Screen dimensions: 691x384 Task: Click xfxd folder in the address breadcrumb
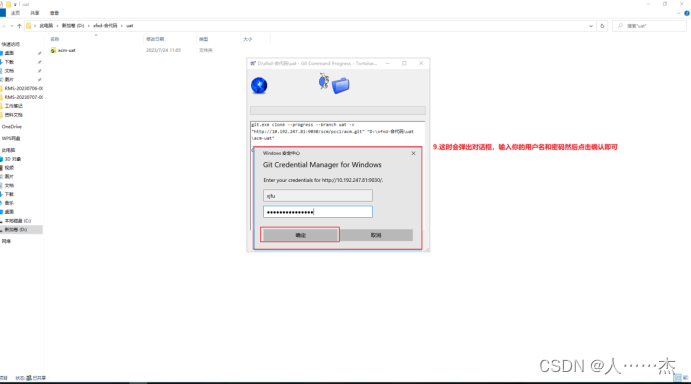click(x=105, y=26)
